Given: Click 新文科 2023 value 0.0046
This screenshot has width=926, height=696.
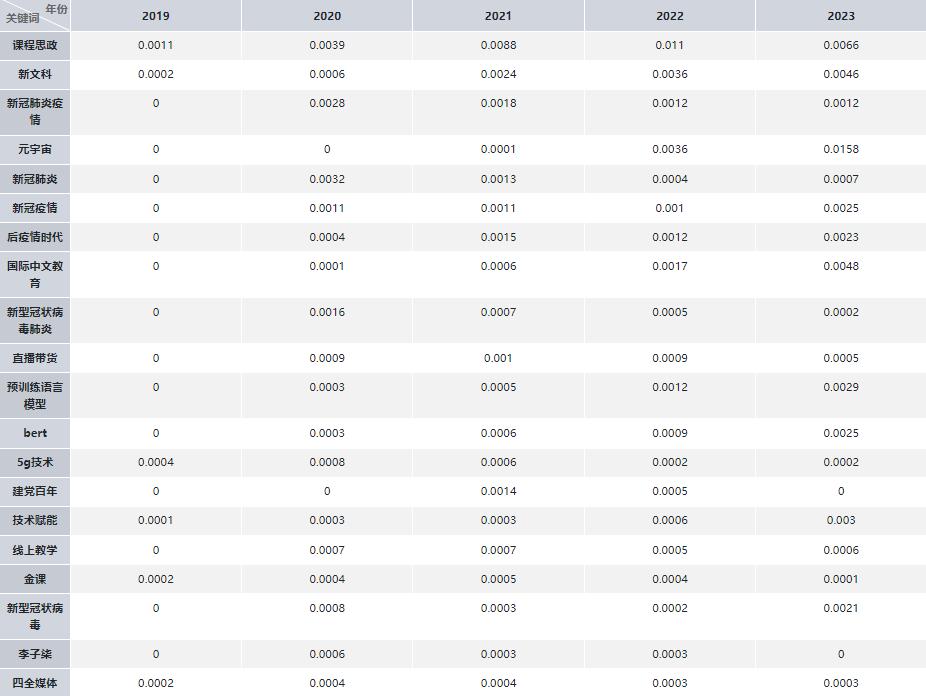Looking at the screenshot, I should [x=841, y=74].
